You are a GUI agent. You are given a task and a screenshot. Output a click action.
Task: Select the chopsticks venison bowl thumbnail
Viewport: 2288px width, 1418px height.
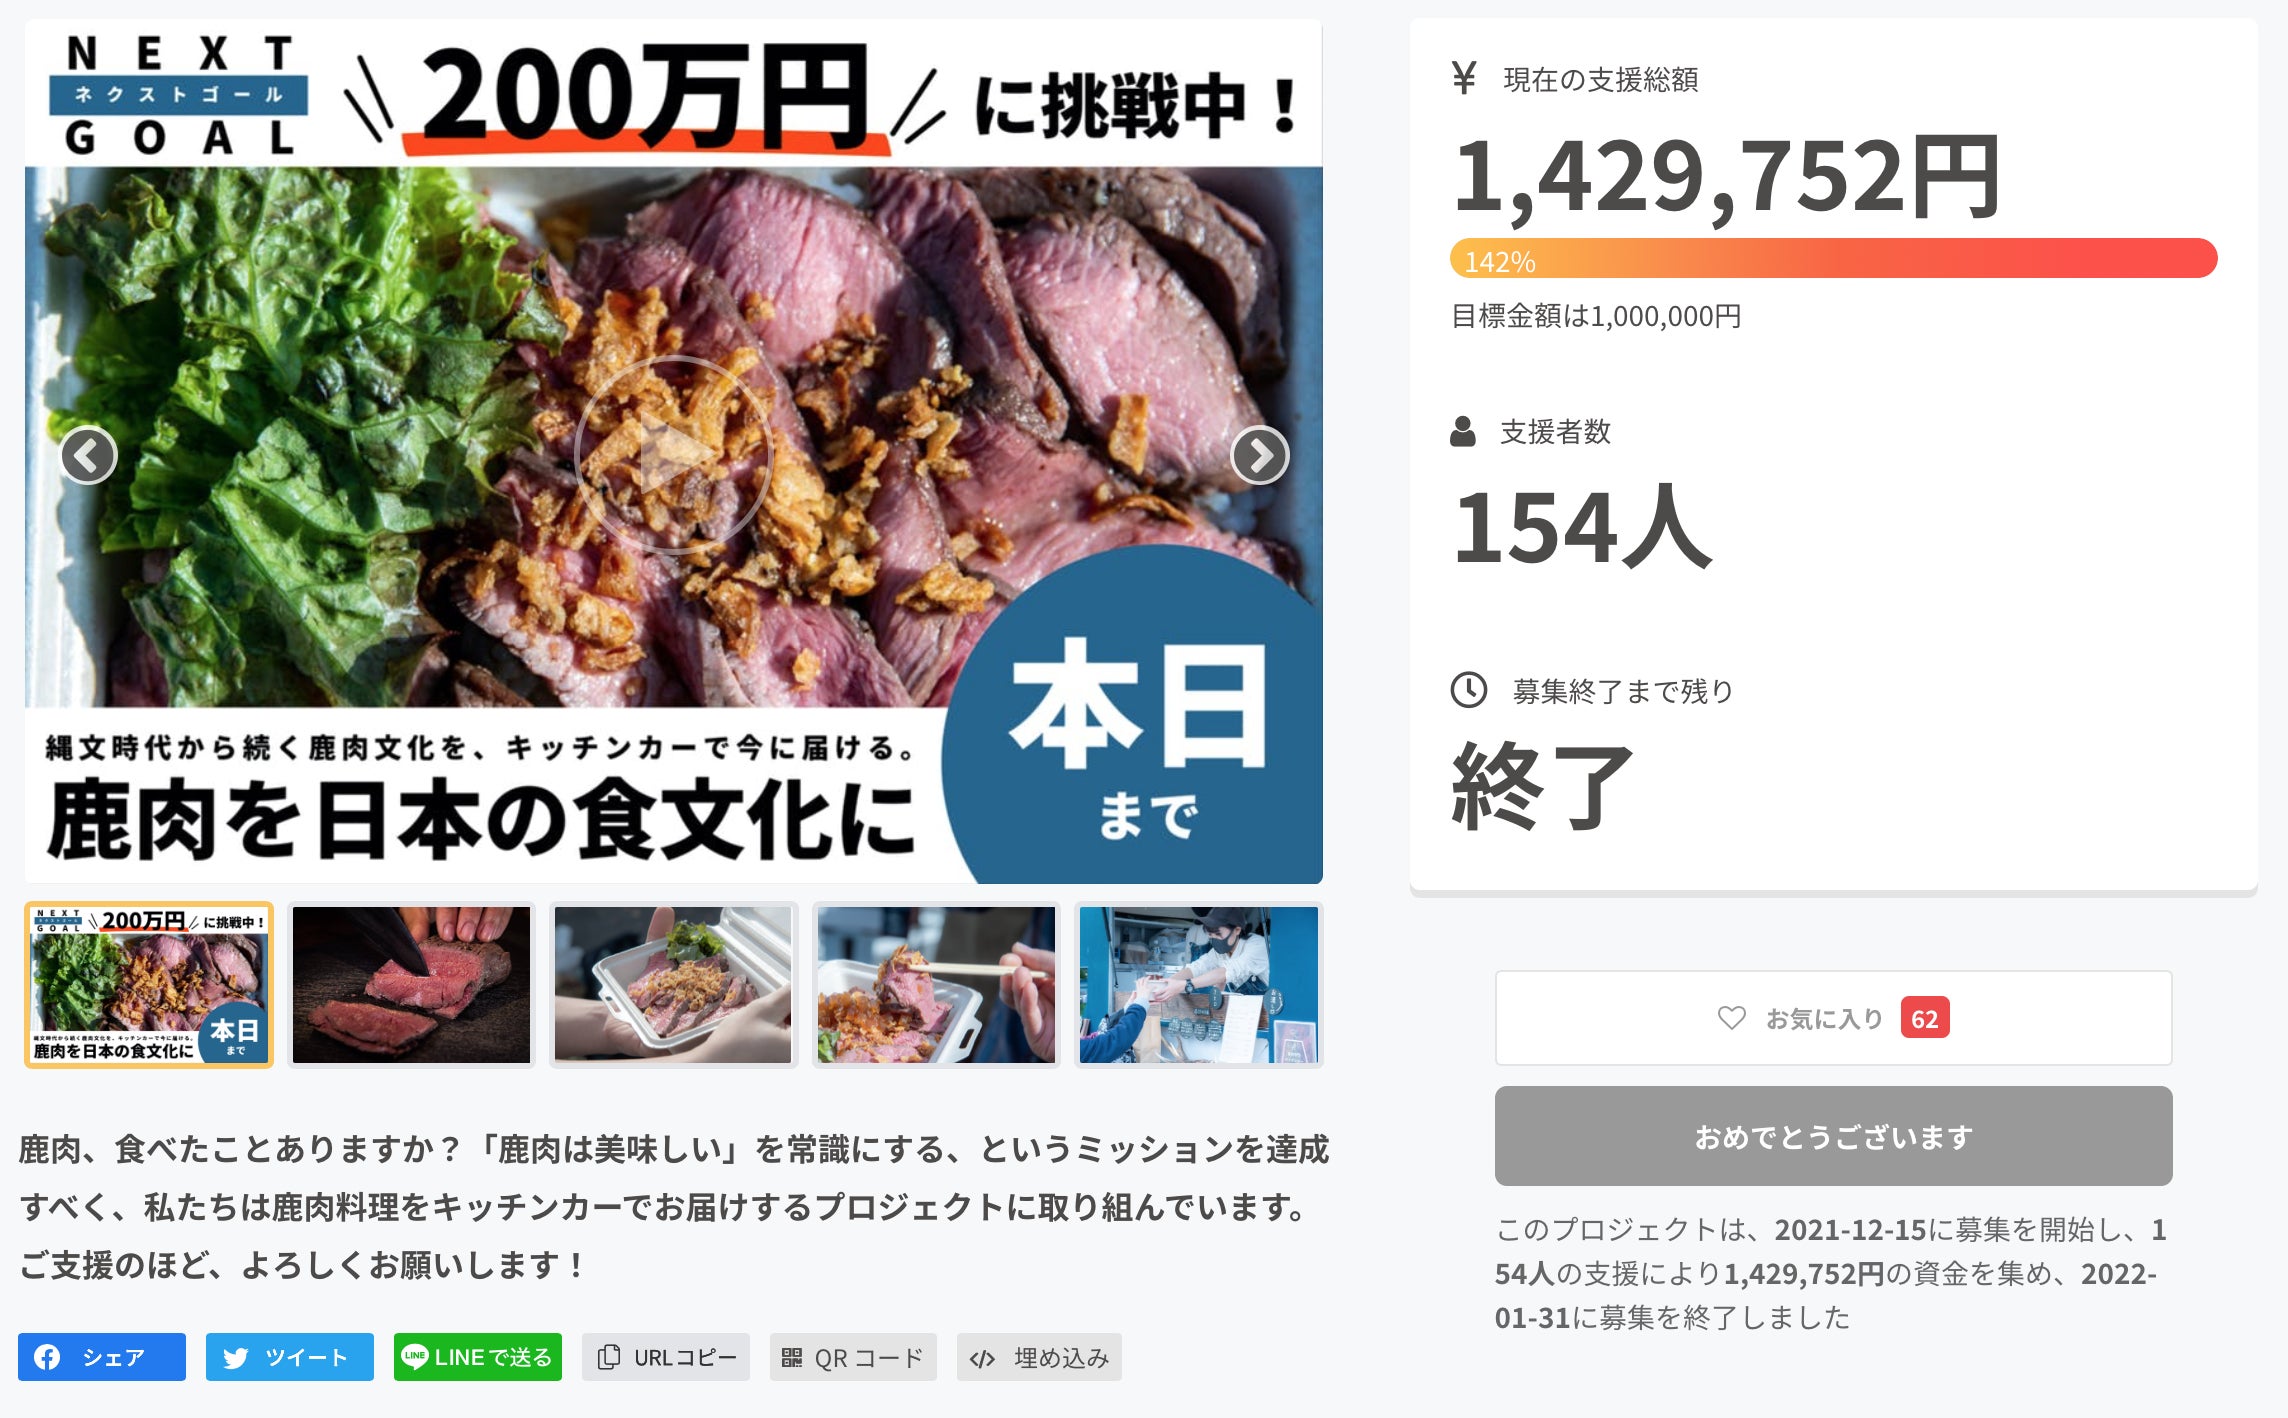pyautogui.click(x=936, y=985)
